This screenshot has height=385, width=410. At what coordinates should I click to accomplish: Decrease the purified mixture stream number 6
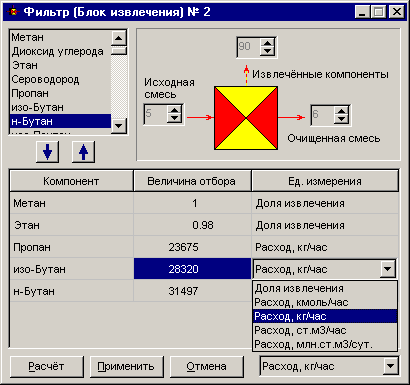[341, 119]
